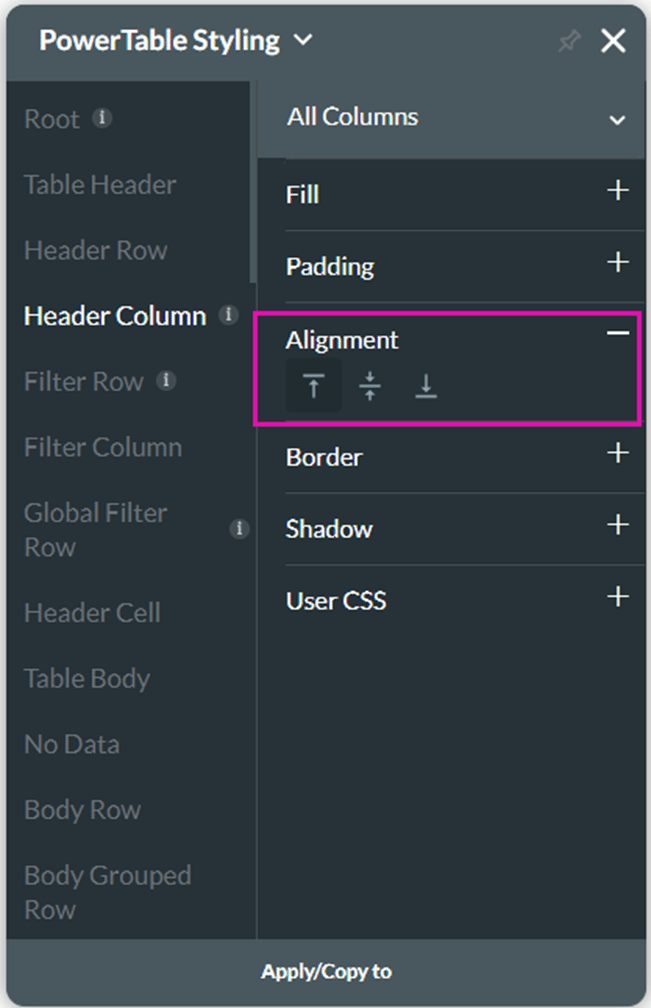Click the info icon beside Header Column
This screenshot has height=1008, width=651.
tap(229, 315)
